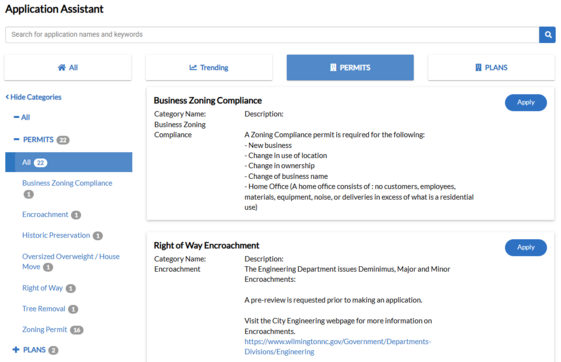Click the building icon on PERMITS tab
This screenshot has width=561, height=362.
tap(333, 68)
